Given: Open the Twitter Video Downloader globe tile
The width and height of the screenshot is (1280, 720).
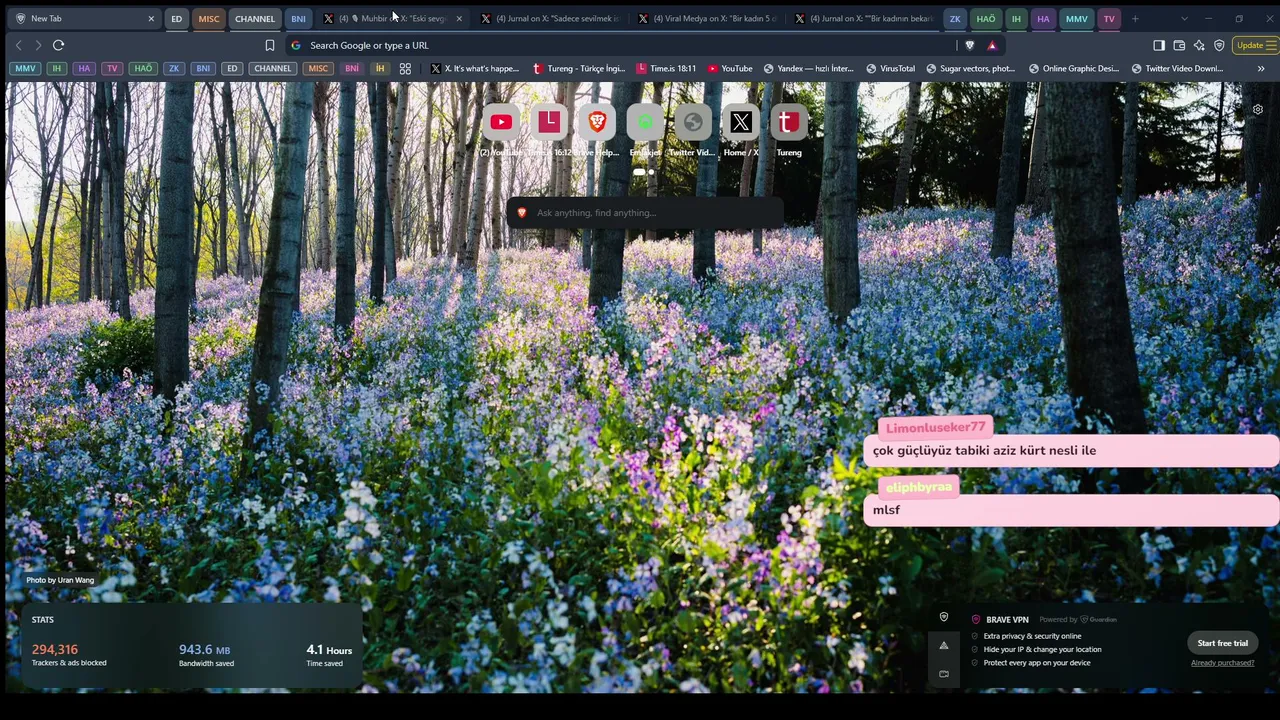Looking at the screenshot, I should point(693,123).
